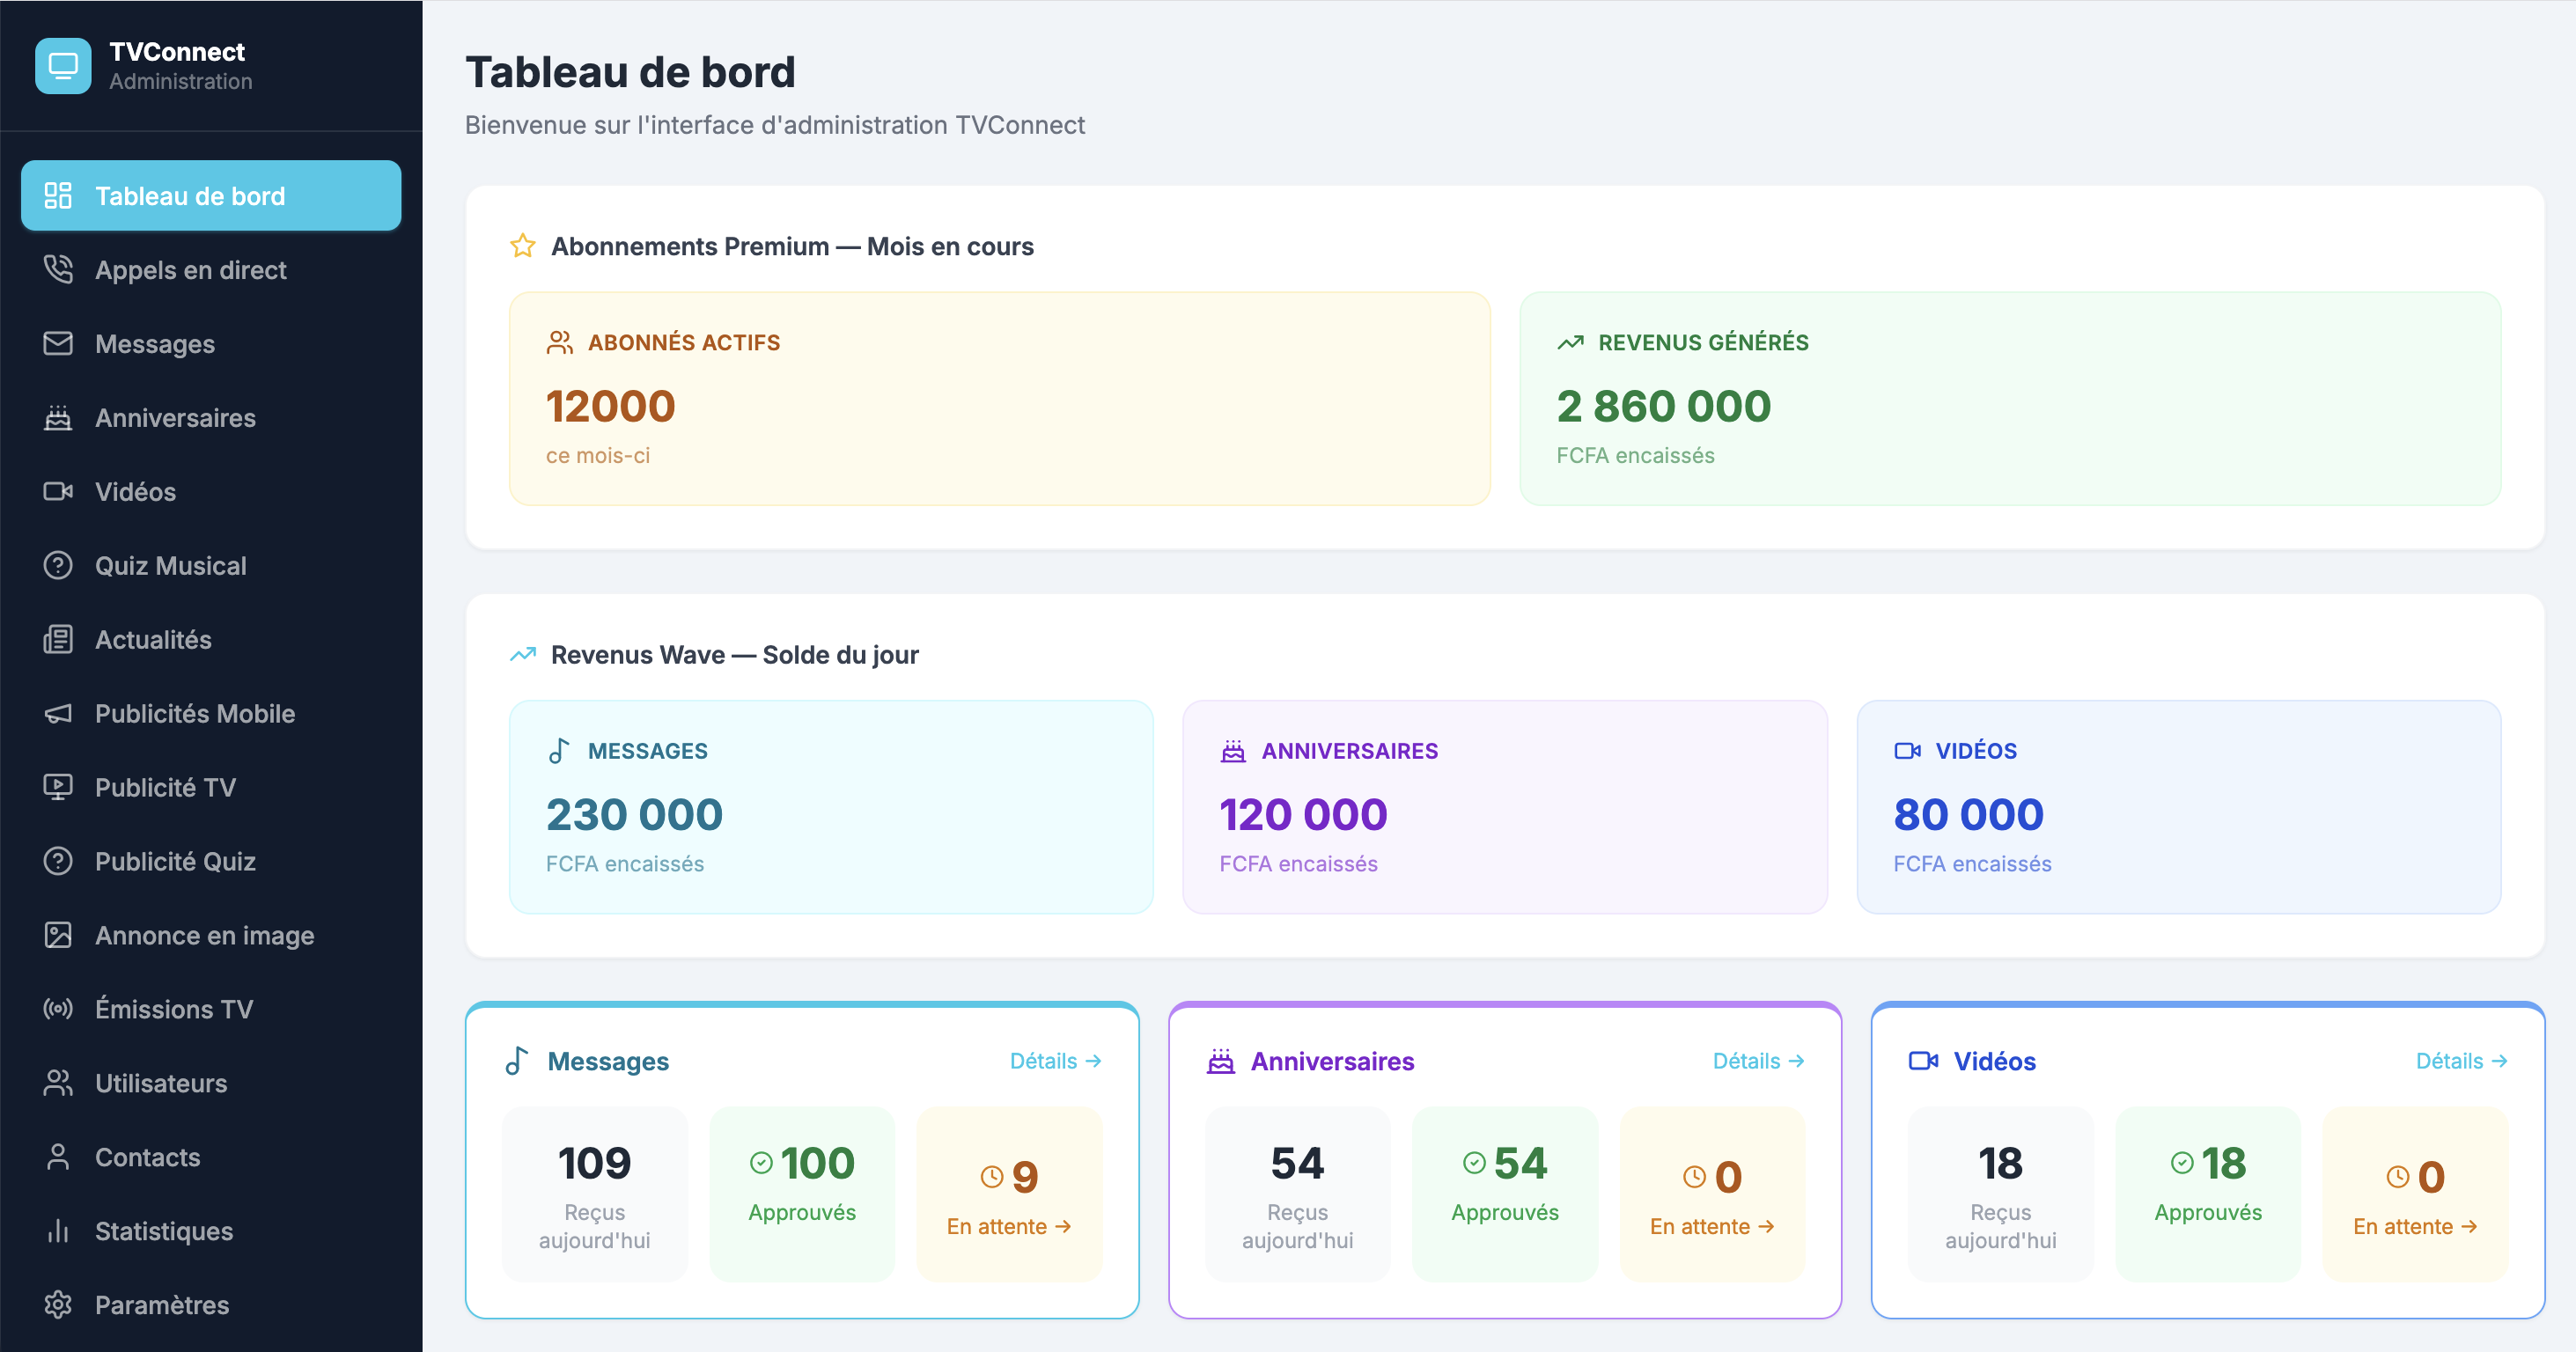The width and height of the screenshot is (2576, 1352).
Task: Open Publicité TV page
Action: [211, 788]
